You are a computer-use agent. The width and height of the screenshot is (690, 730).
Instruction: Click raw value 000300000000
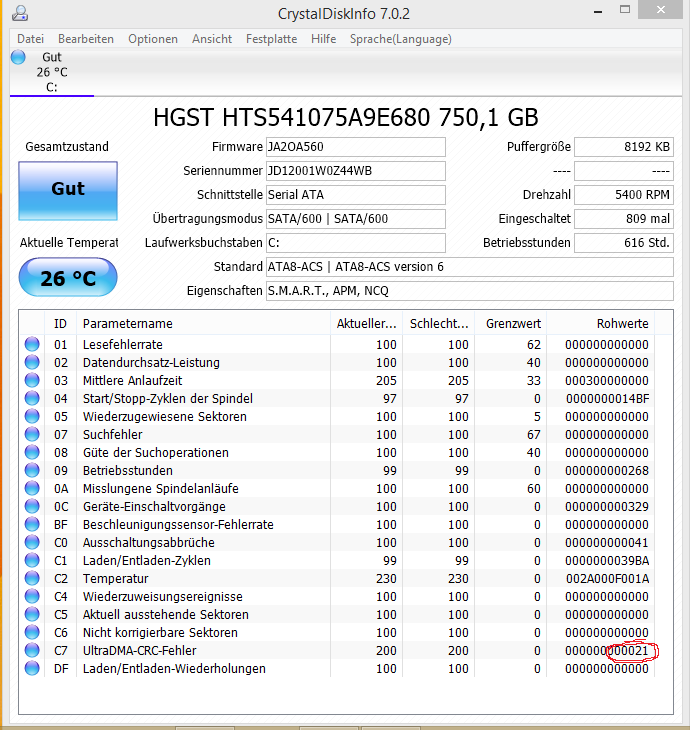click(x=607, y=381)
